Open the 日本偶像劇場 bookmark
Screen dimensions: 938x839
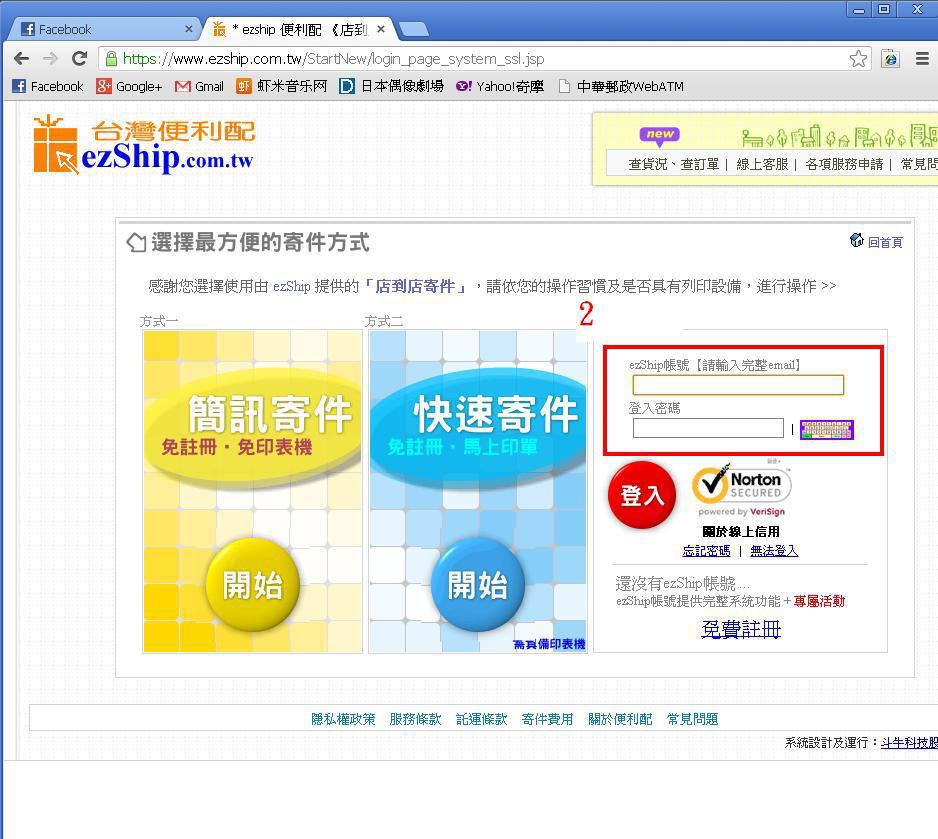[x=391, y=86]
